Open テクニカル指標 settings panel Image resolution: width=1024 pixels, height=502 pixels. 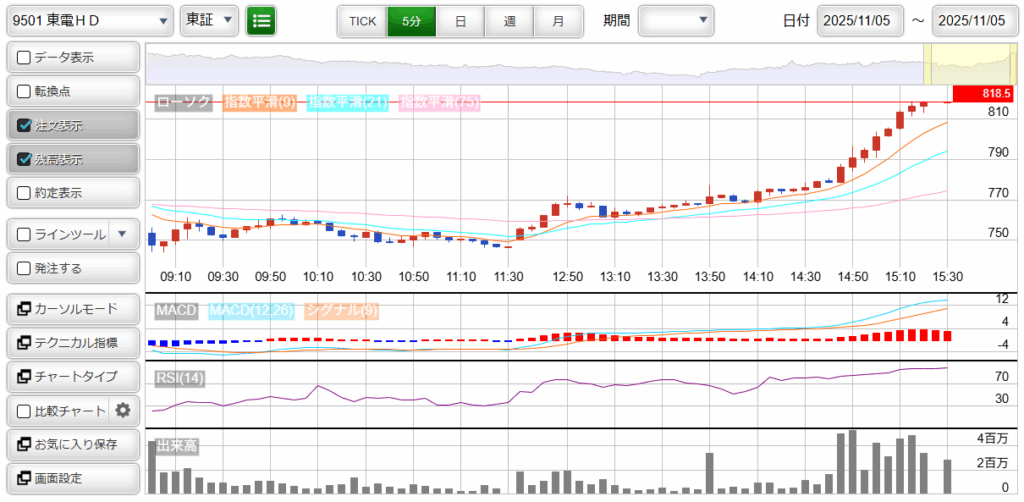[72, 342]
